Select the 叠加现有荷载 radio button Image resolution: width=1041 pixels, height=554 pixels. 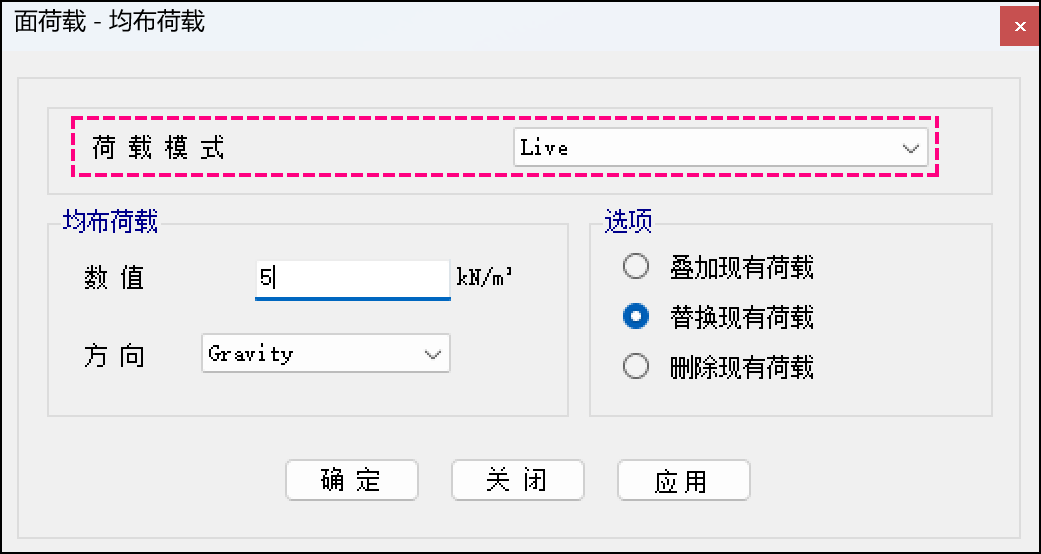point(636,267)
